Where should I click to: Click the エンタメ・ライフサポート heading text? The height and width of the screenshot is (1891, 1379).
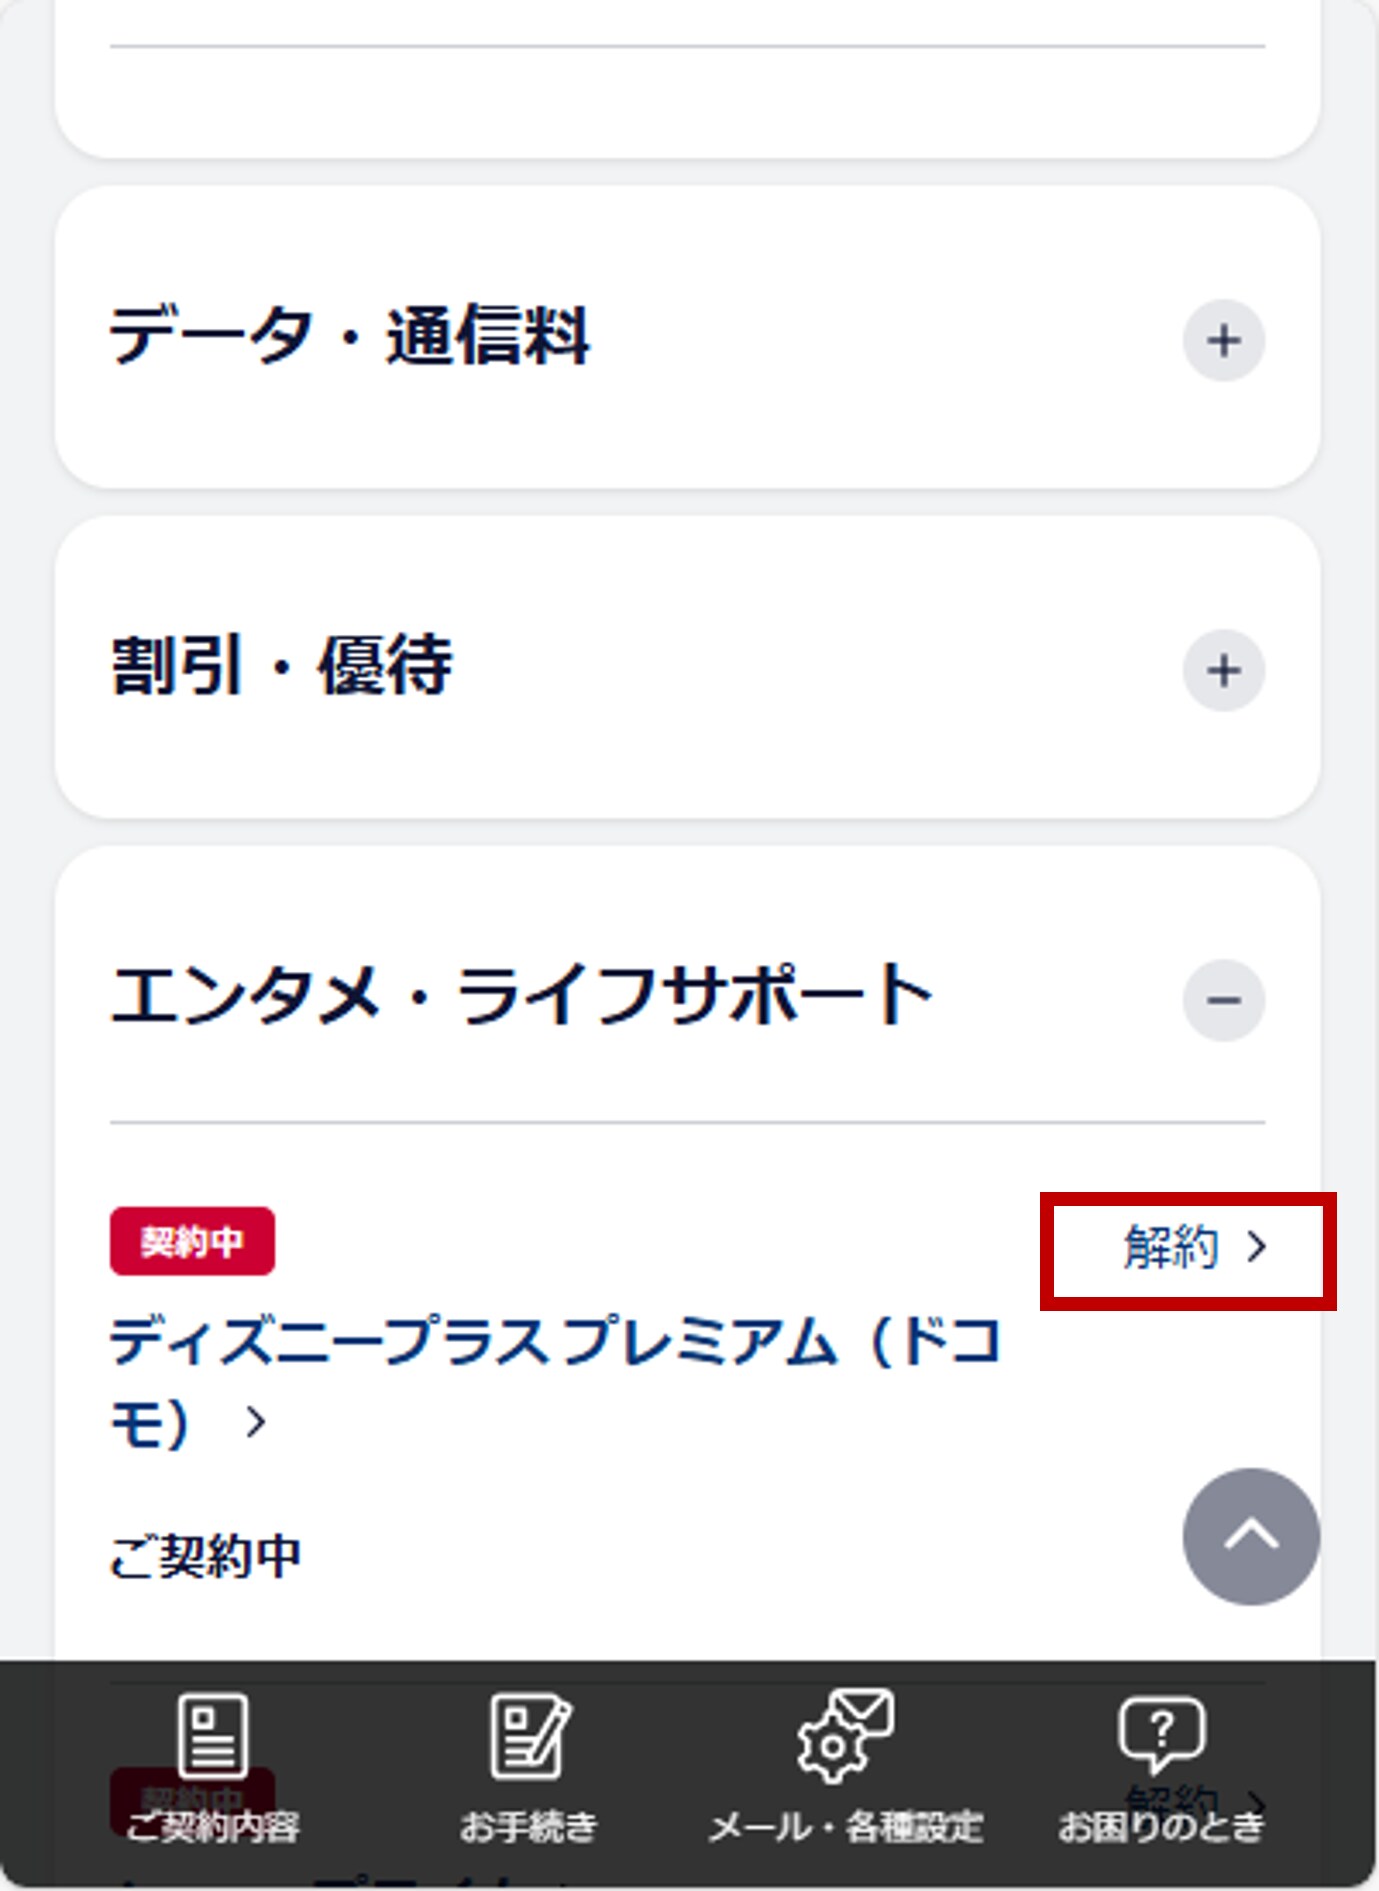pos(521,996)
